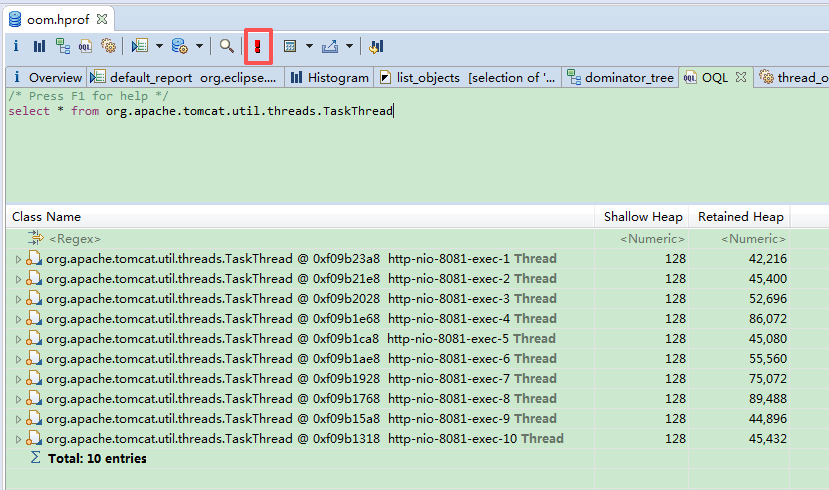Expand the http-nio-8081-exec-10 thread row
This screenshot has height=490, width=829.
pos(18,439)
